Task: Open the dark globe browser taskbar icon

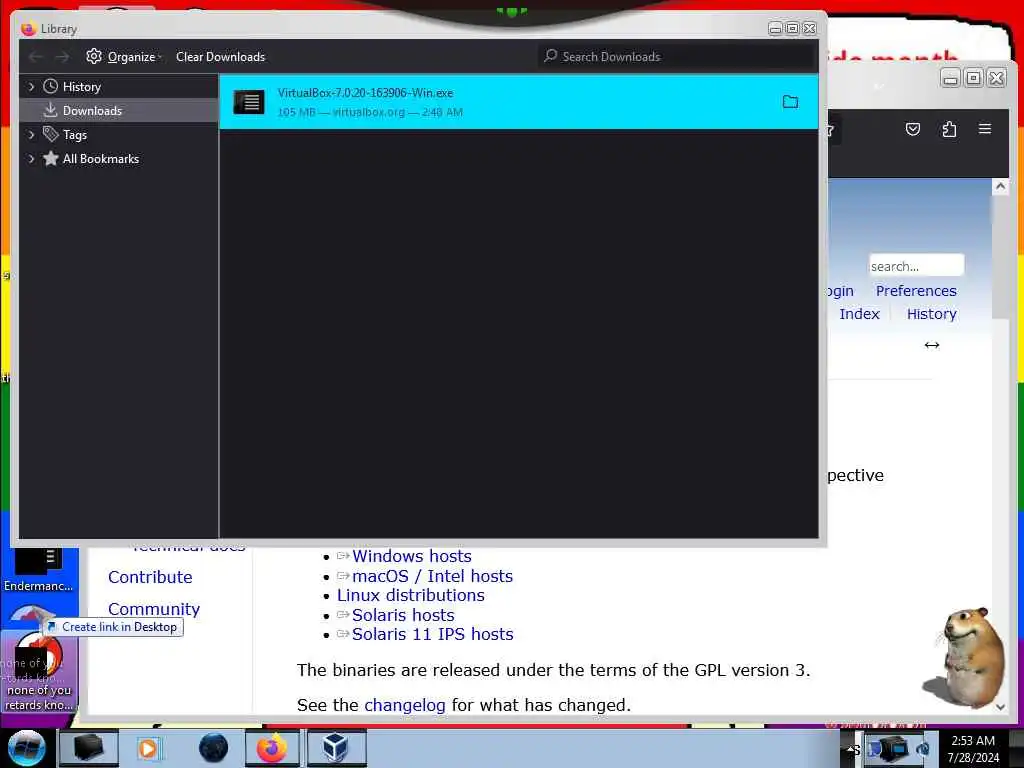Action: coord(214,748)
